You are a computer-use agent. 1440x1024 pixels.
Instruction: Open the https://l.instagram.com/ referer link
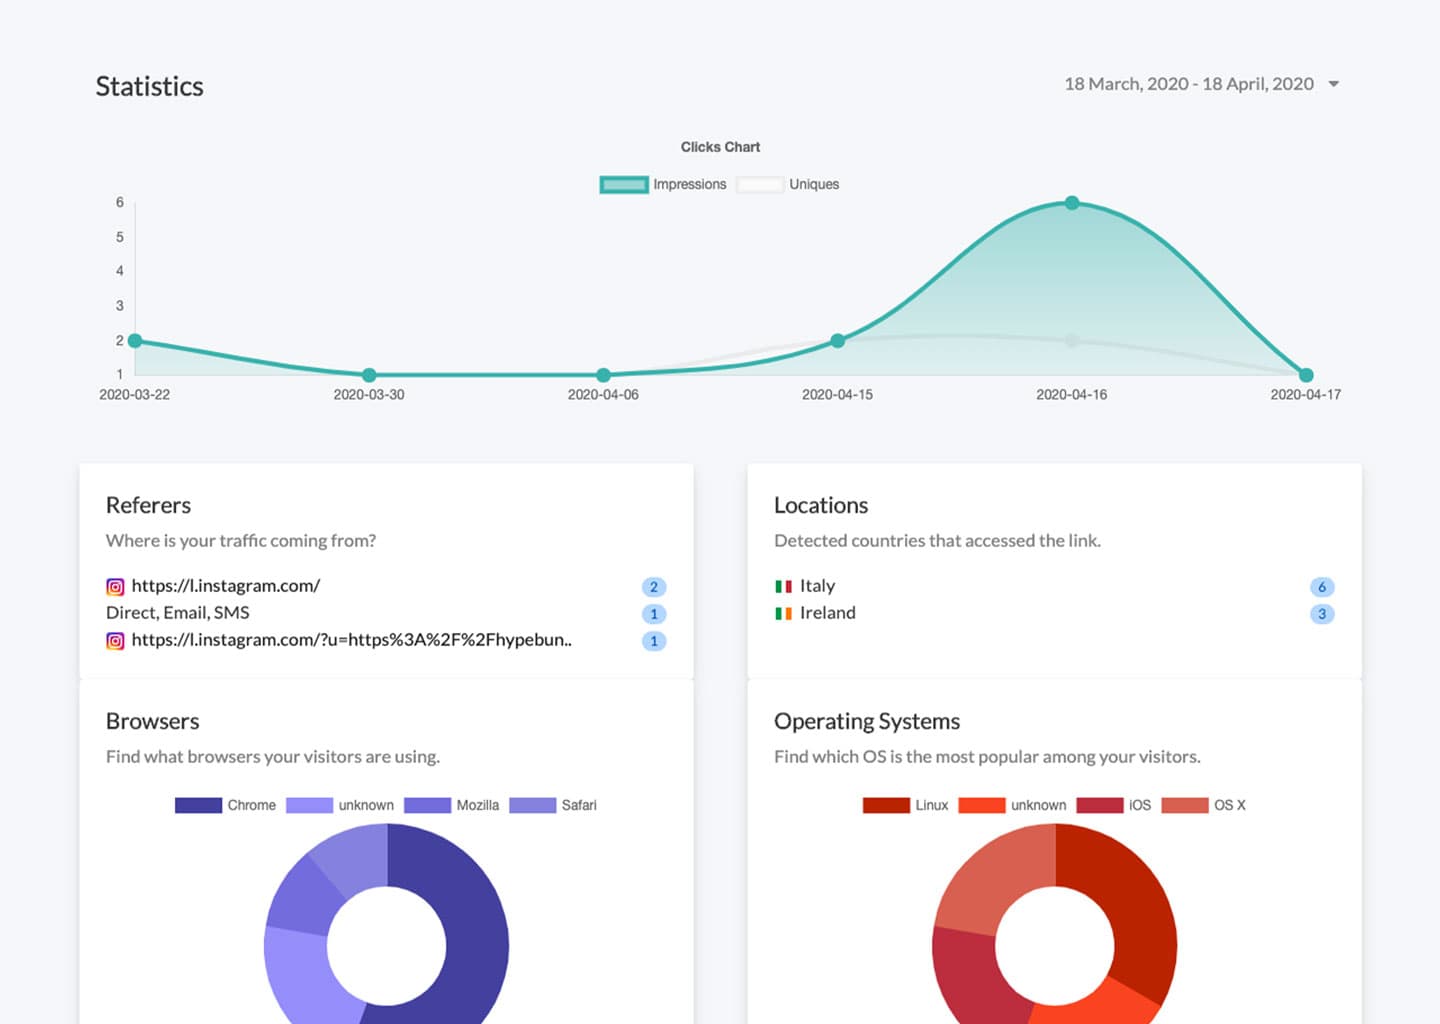point(226,586)
